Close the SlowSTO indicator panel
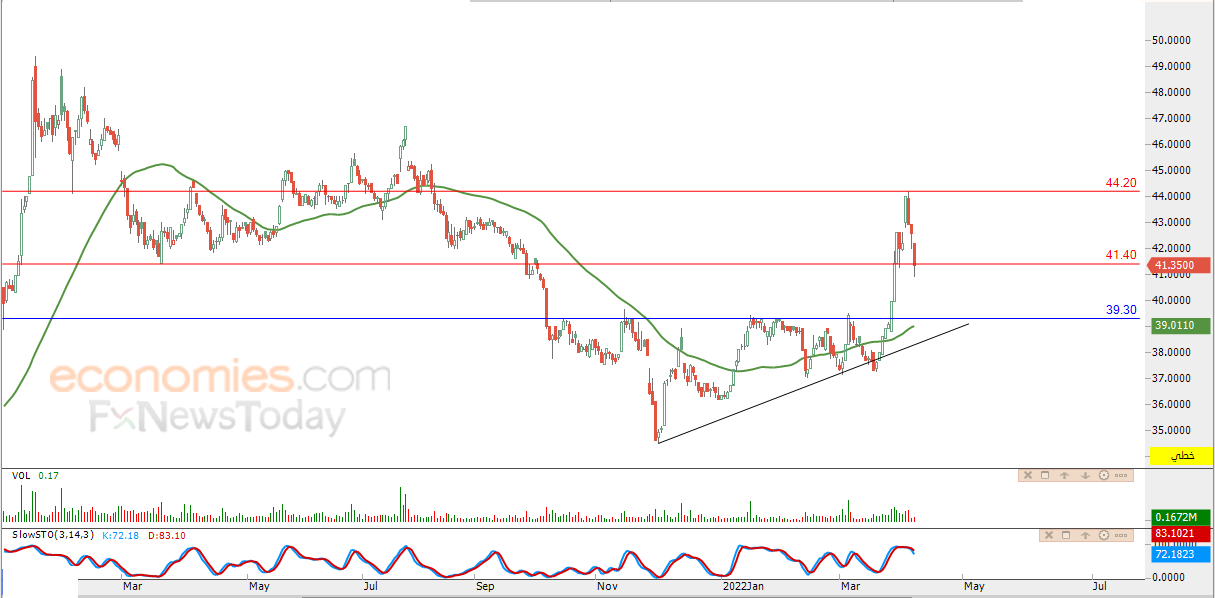Viewport: 1215px width, 598px height. click(x=1049, y=535)
